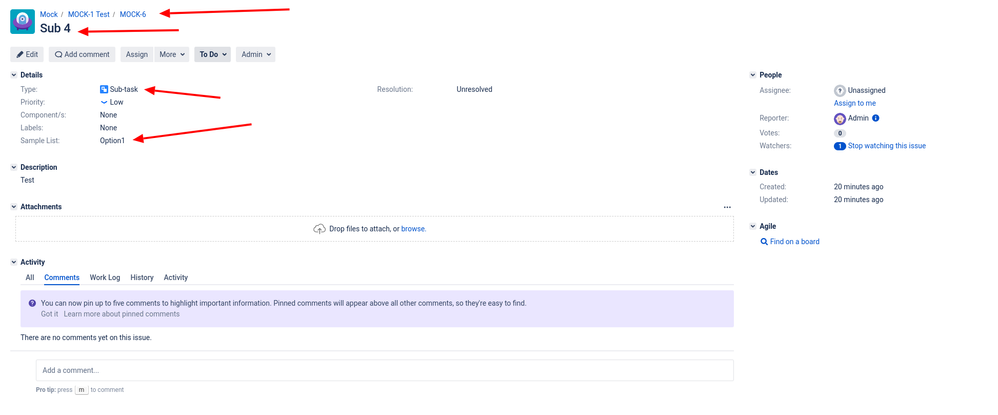Click the watchers count badge
This screenshot has height=415, width=998.
840,146
